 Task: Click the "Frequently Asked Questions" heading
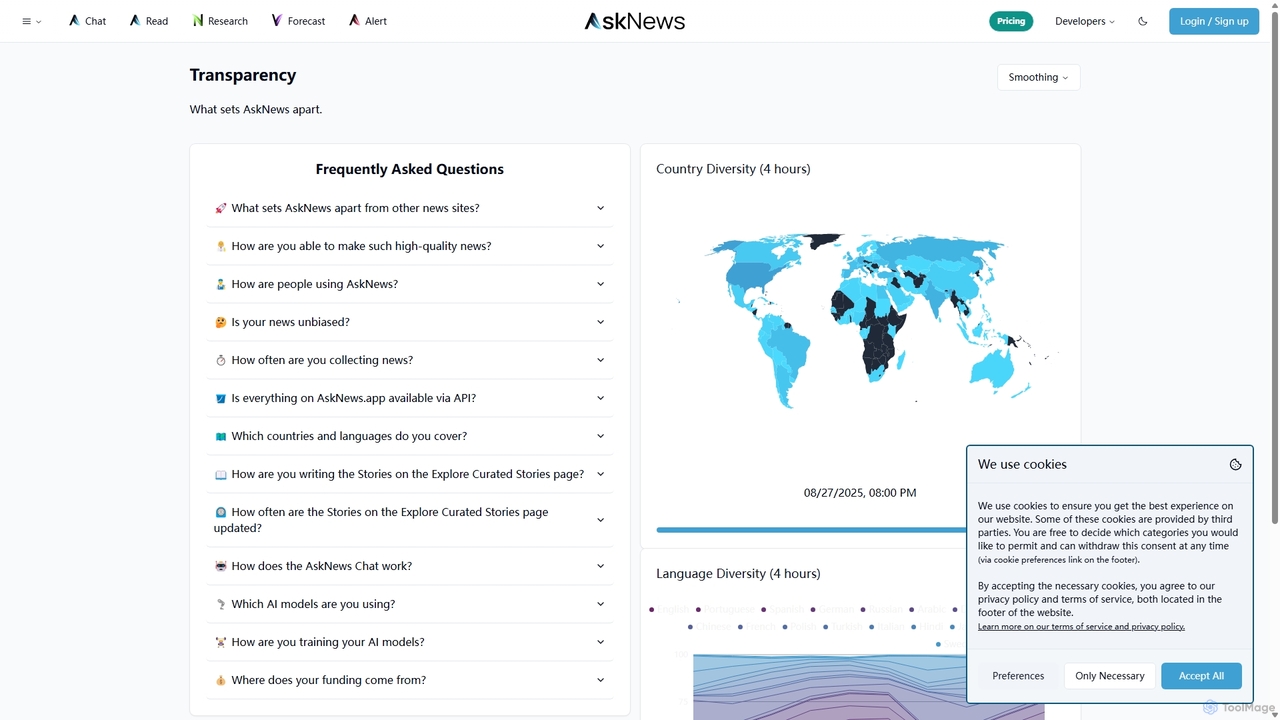pos(410,169)
